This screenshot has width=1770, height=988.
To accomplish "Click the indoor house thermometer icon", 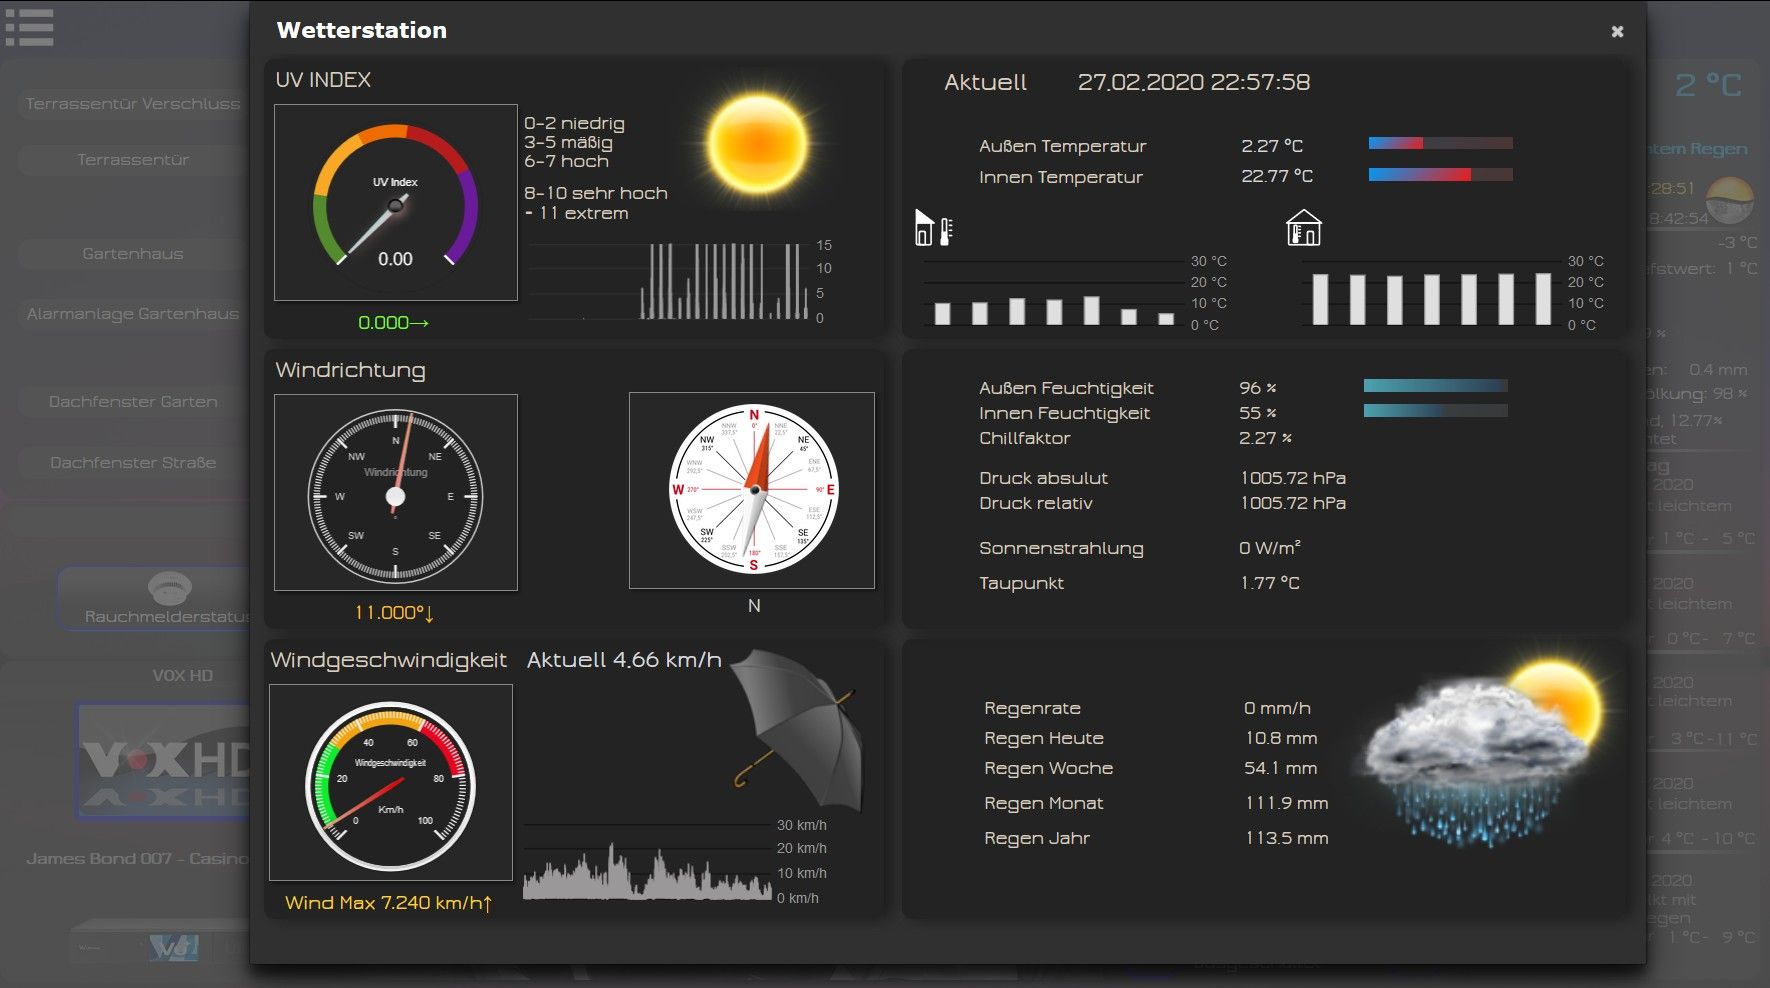I will pos(1303,228).
